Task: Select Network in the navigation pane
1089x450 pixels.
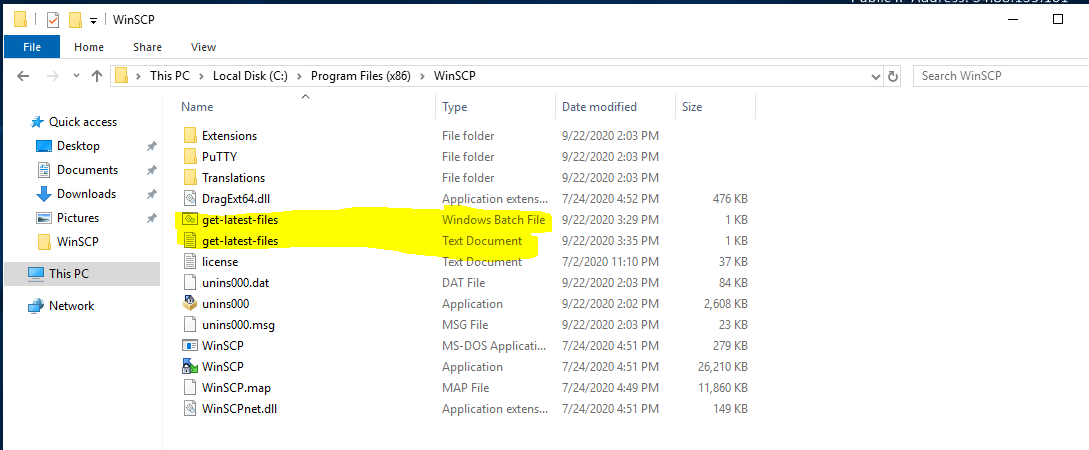Action: pyautogui.click(x=71, y=306)
